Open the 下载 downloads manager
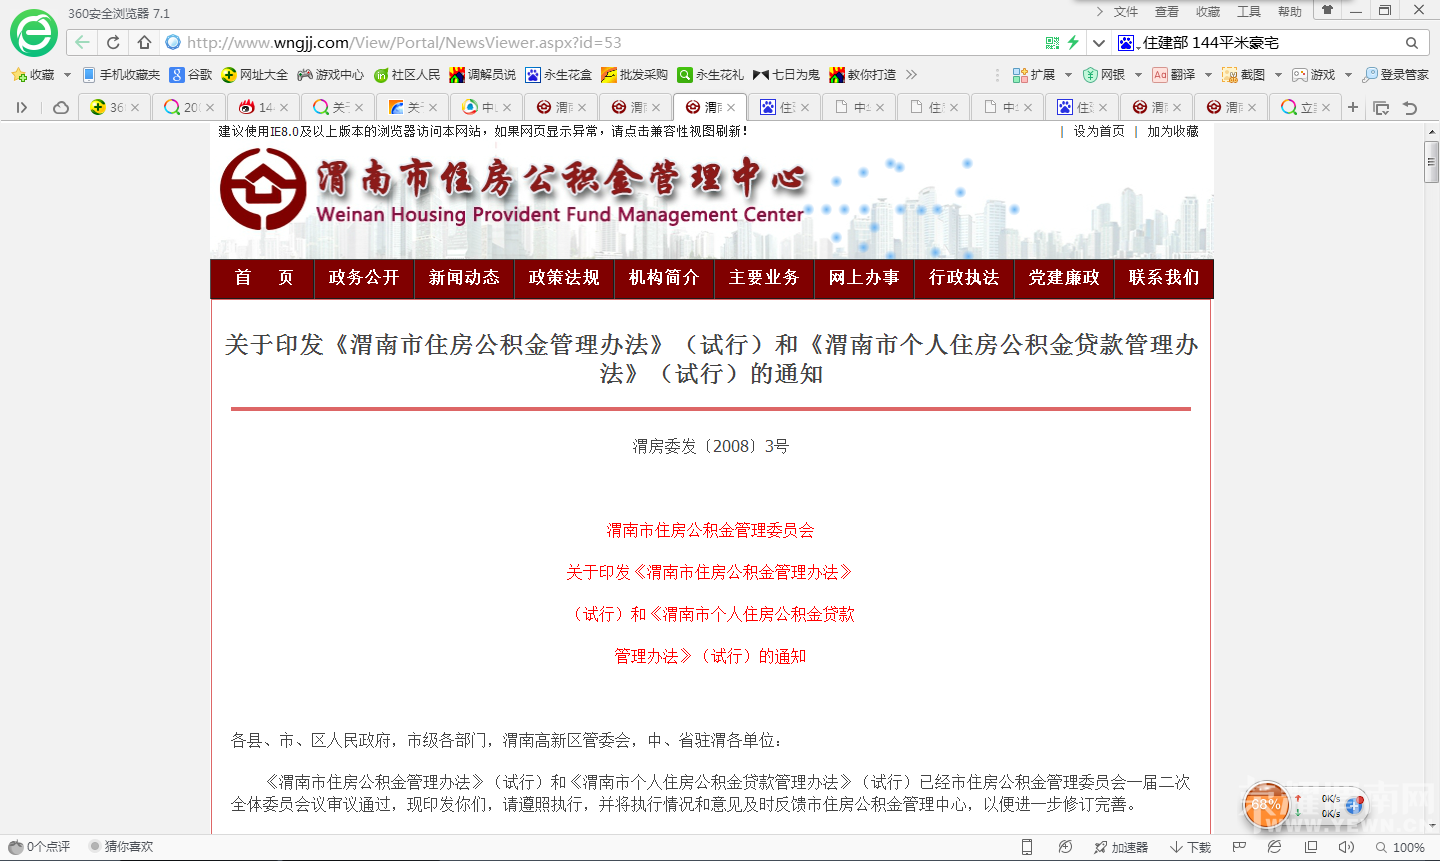 coord(1190,846)
